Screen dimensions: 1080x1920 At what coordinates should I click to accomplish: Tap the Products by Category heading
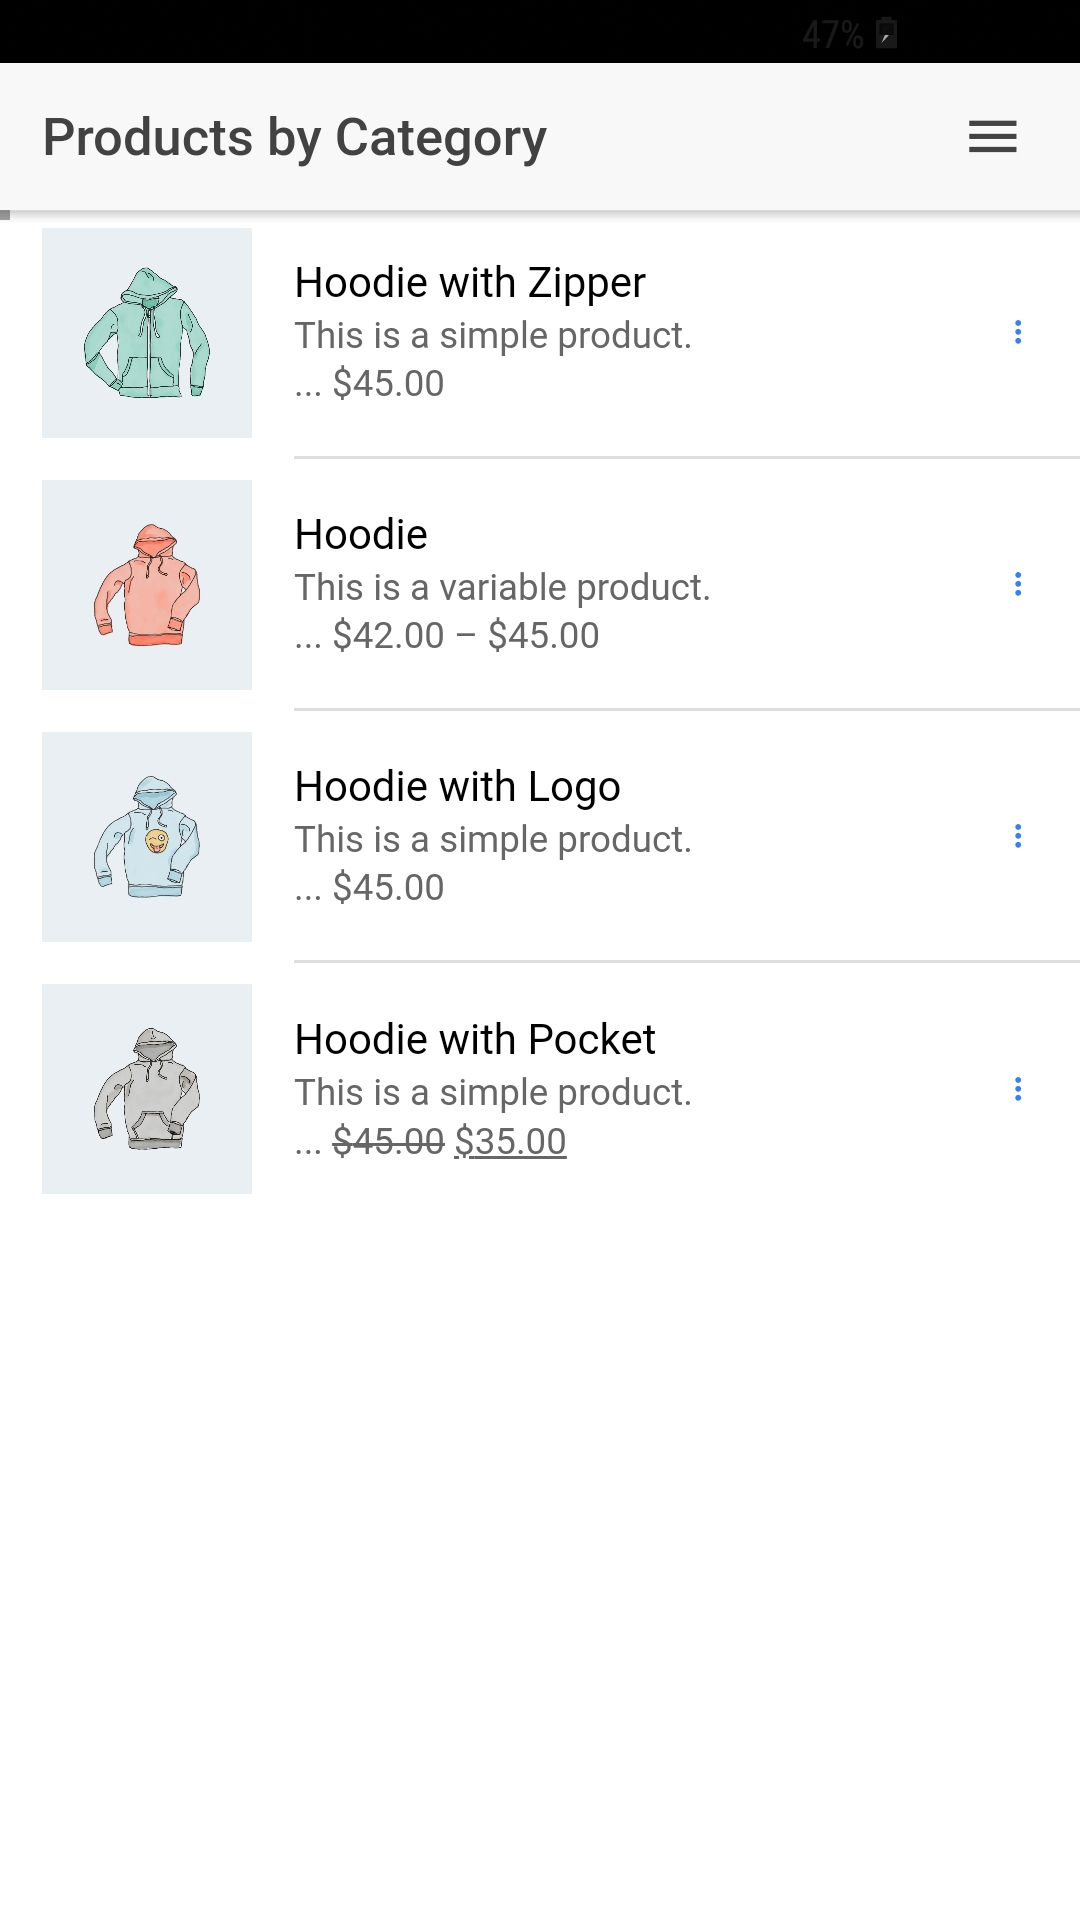(295, 138)
